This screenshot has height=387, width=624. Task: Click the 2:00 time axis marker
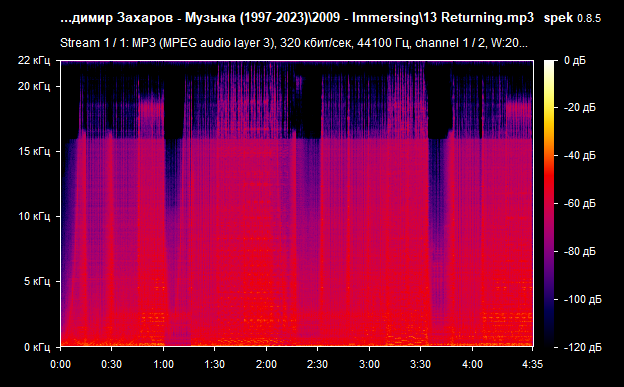pos(266,364)
